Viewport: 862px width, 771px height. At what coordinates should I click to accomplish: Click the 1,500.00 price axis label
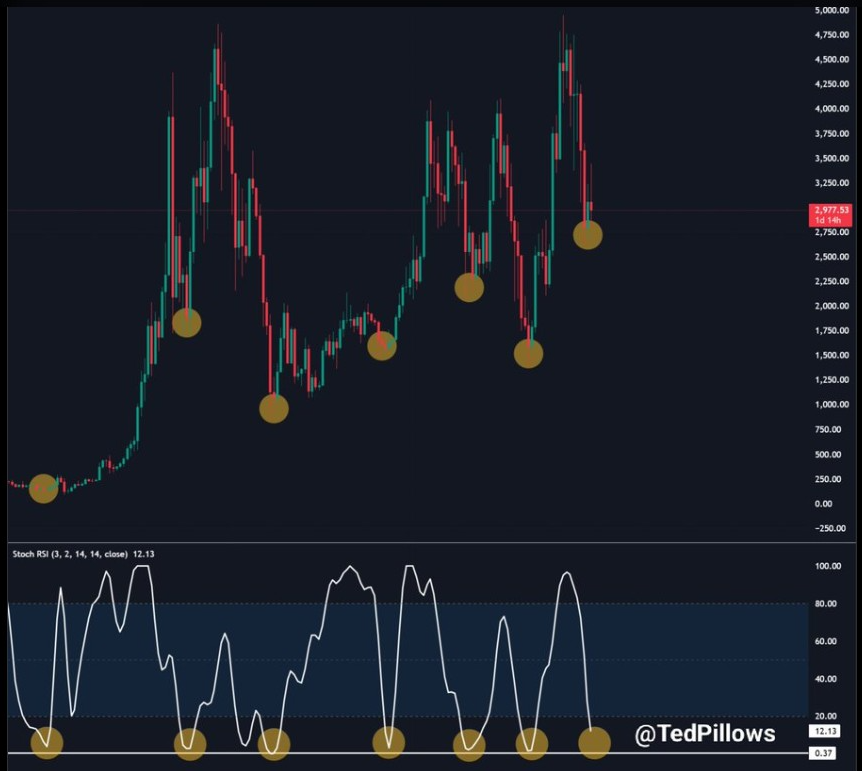click(x=832, y=355)
